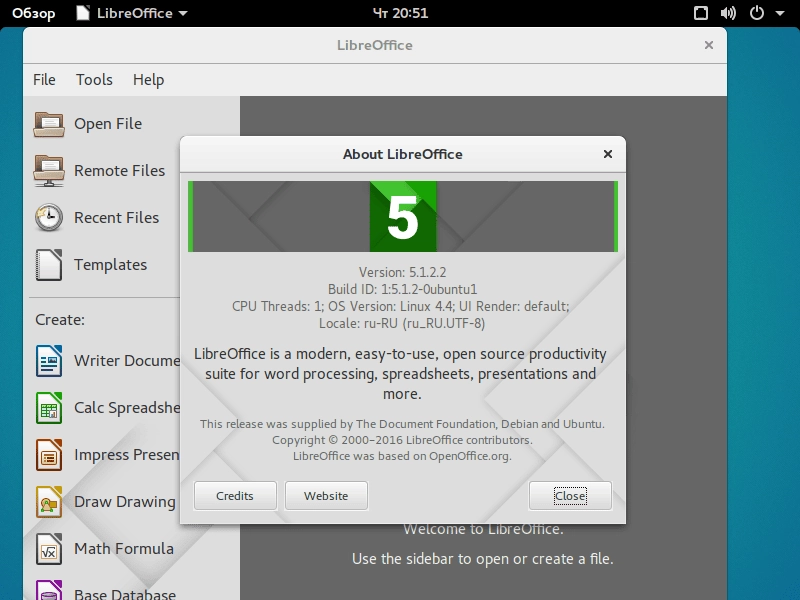Click the Math Formula icon
The width and height of the screenshot is (800, 600).
pos(49,548)
